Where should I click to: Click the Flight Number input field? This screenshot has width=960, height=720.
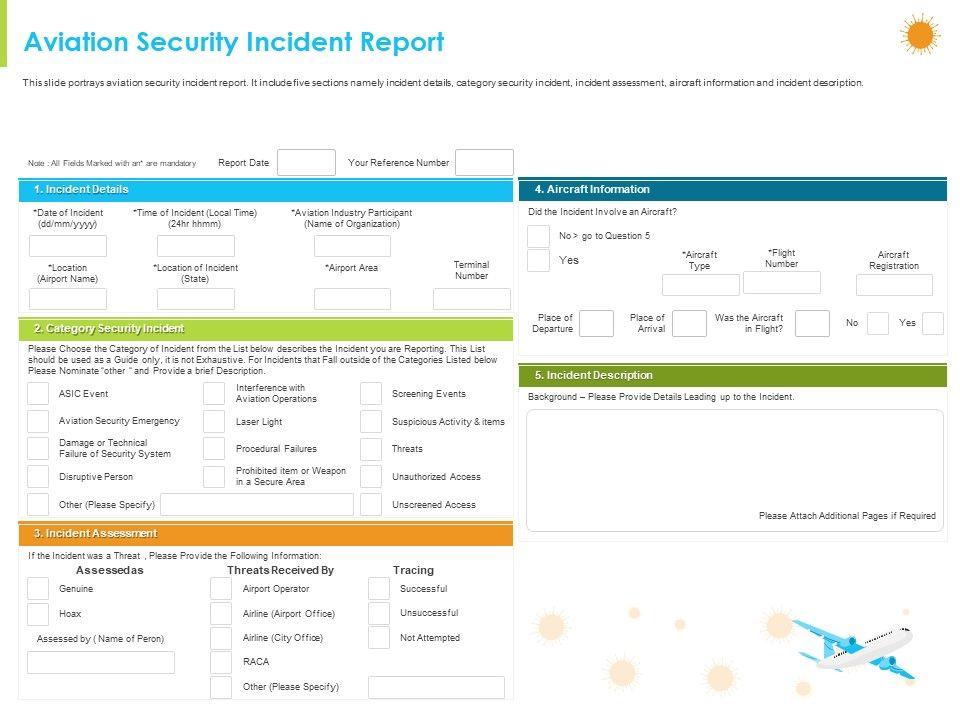point(781,282)
